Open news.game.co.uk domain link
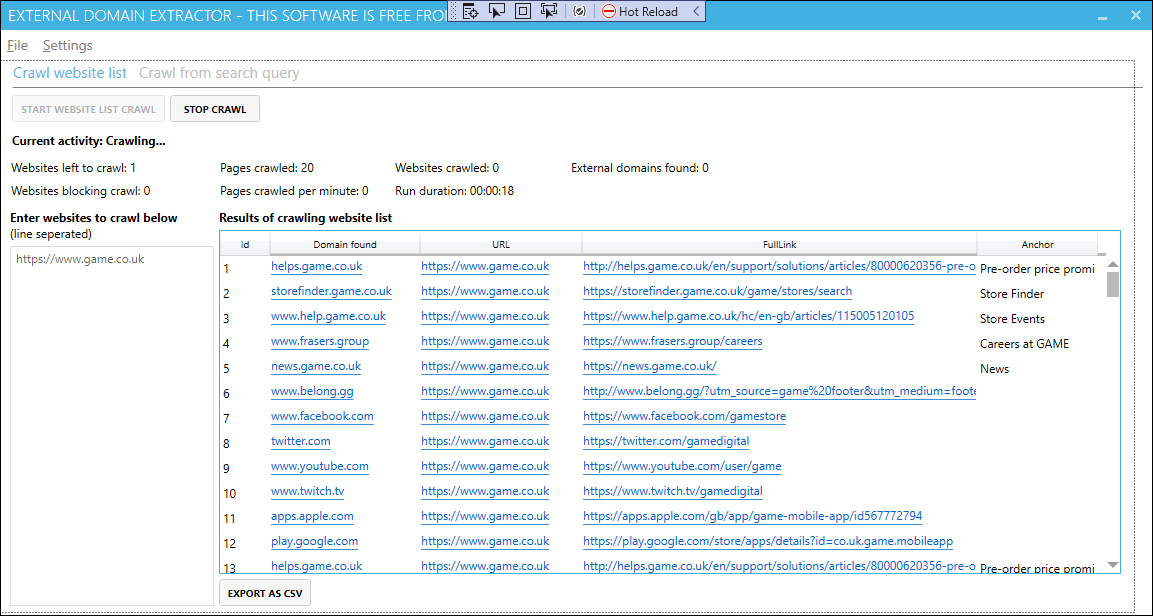The height and width of the screenshot is (616, 1153). pos(315,366)
